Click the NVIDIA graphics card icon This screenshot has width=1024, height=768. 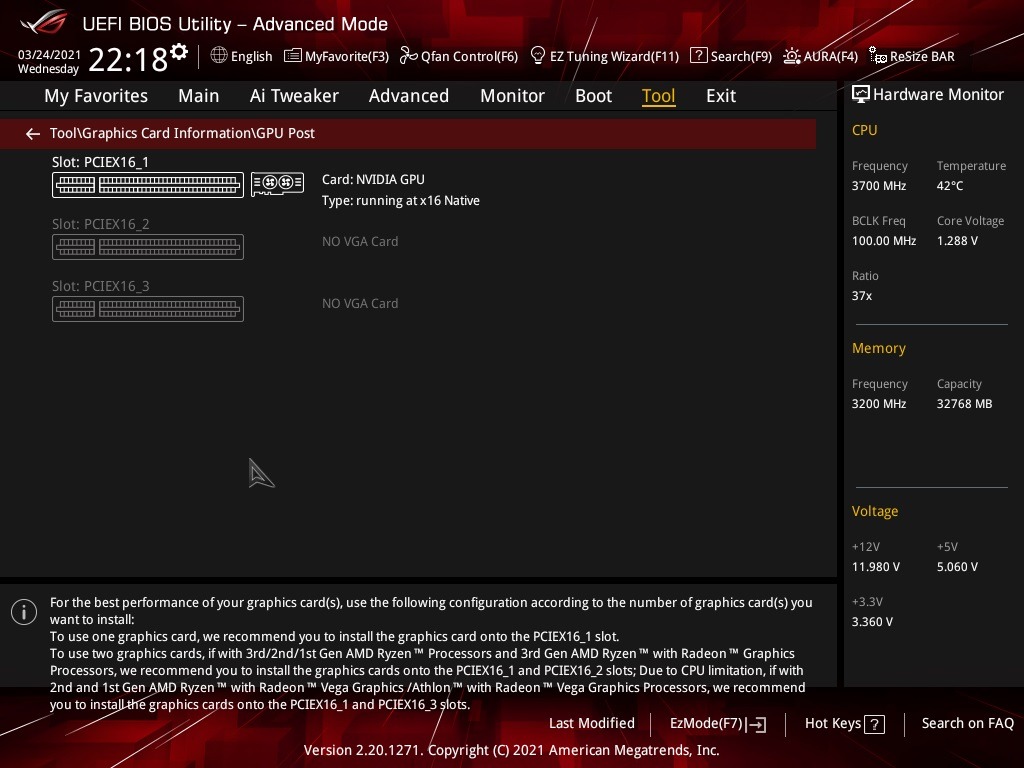coord(278,184)
